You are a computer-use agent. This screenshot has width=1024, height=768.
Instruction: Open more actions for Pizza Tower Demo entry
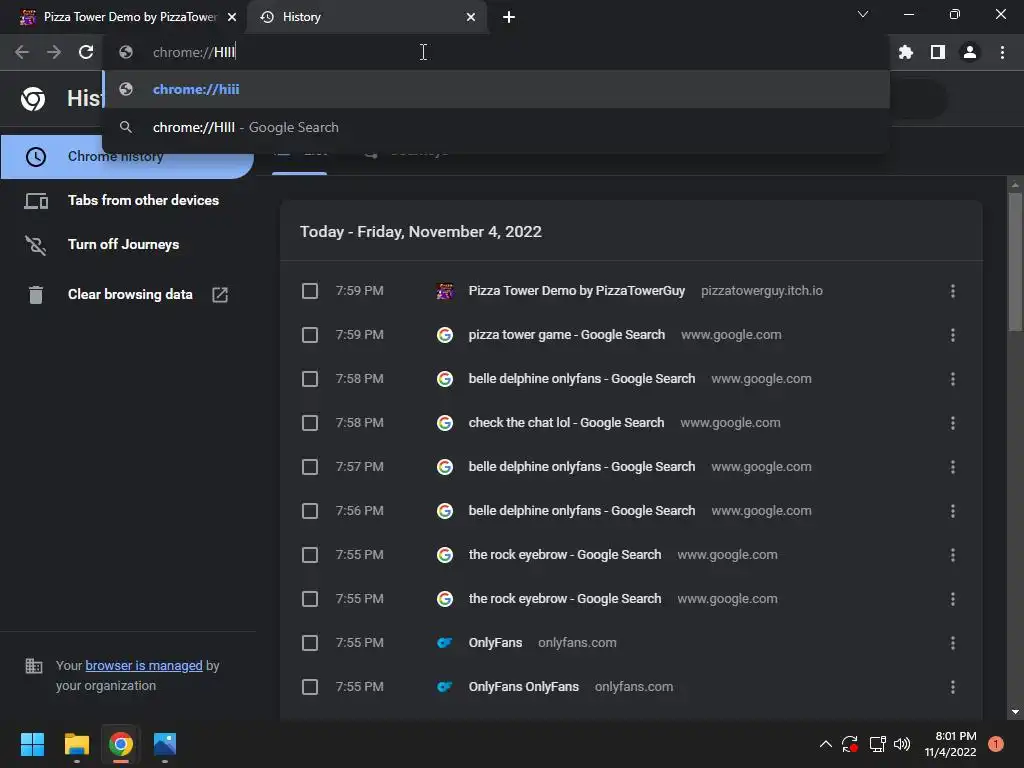click(x=953, y=291)
